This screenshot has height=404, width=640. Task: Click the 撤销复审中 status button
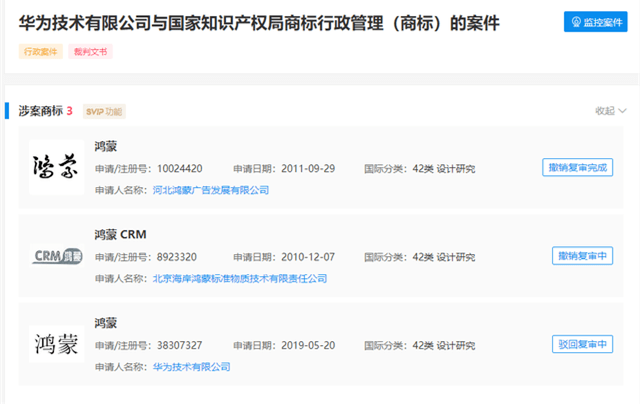tap(582, 256)
